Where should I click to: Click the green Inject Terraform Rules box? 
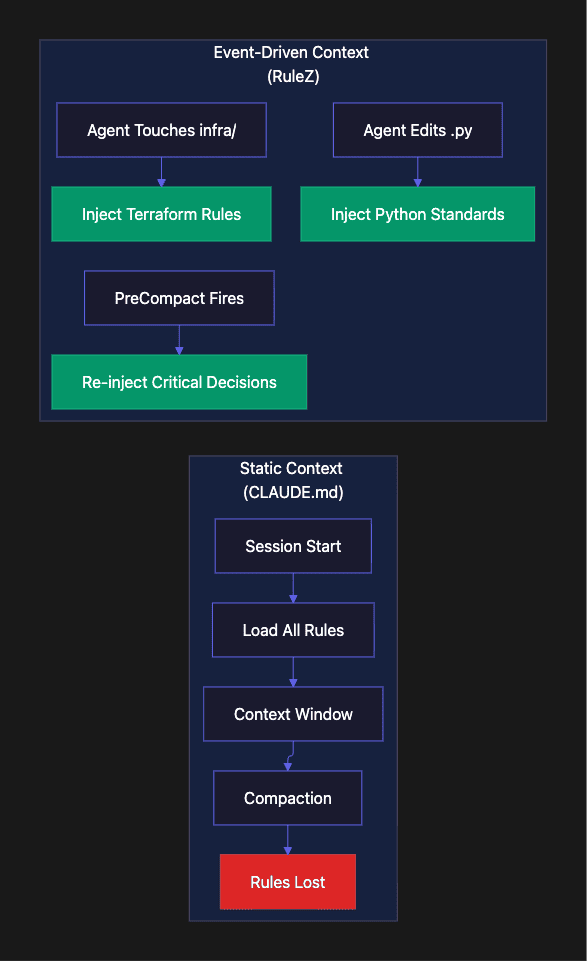[x=161, y=214]
